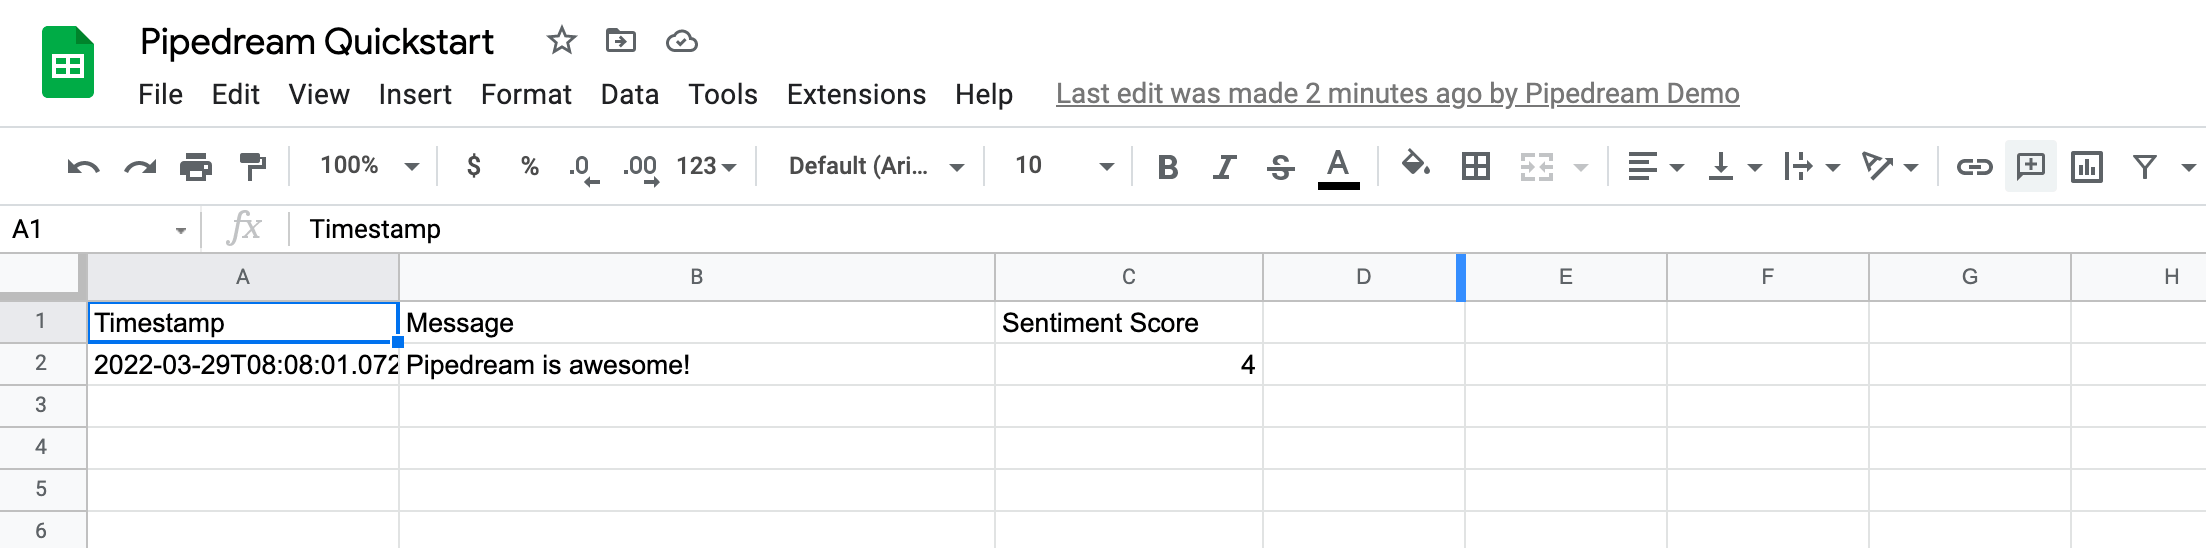This screenshot has width=2206, height=548.
Task: Select the cell containing Pipedream is awesome!
Action: pyautogui.click(x=696, y=365)
